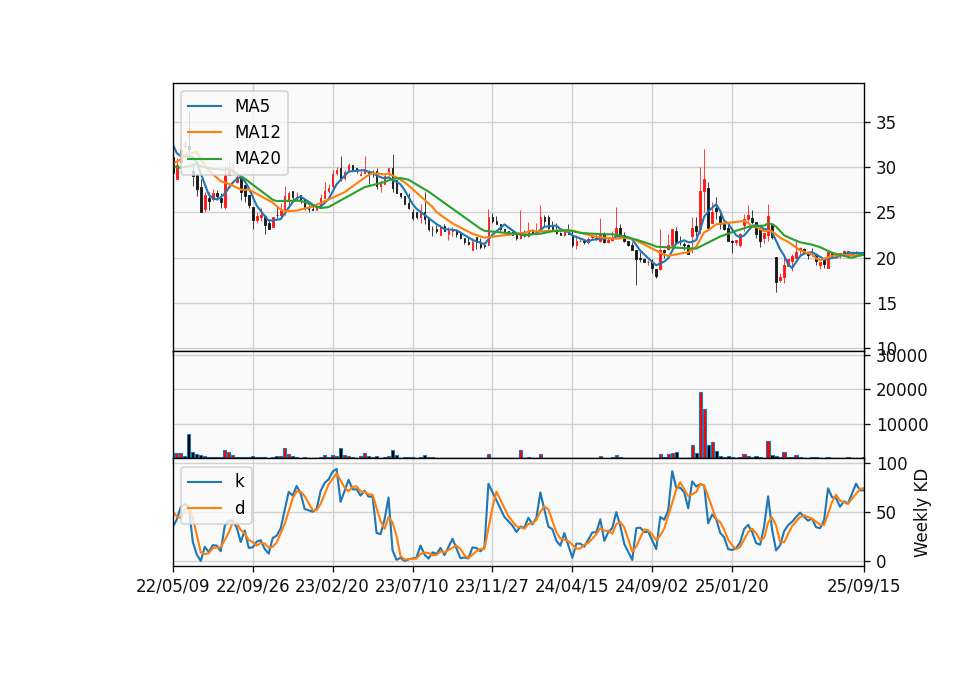The width and height of the screenshot is (960, 690).
Task: Click the MA5 legend label
Action: point(252,106)
